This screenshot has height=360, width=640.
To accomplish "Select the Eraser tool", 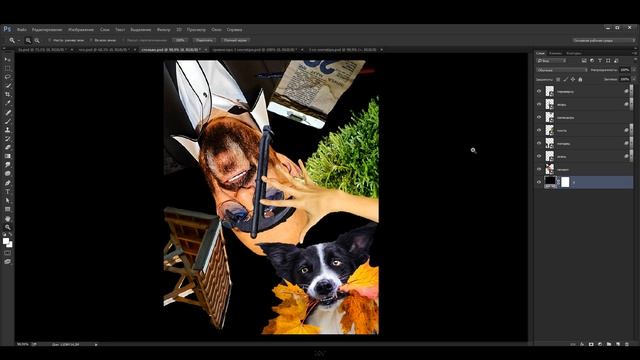I will [7, 147].
